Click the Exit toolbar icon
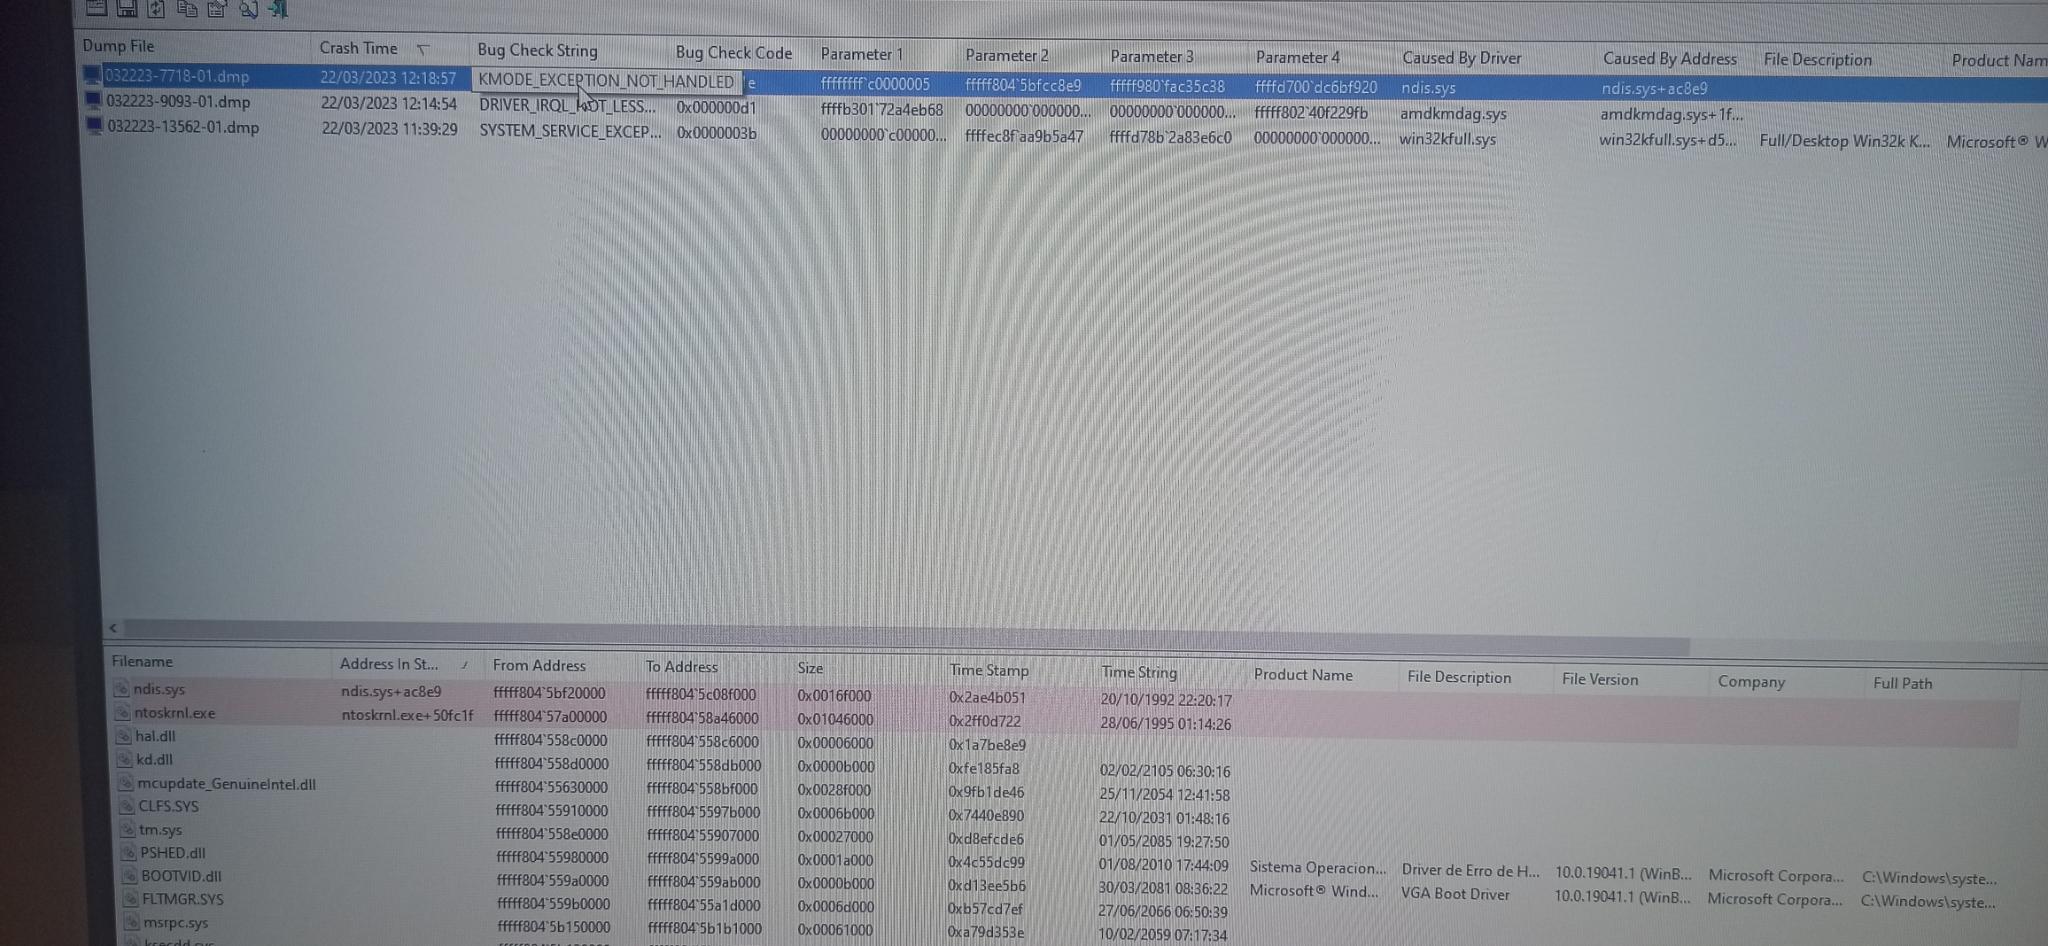 coord(278,9)
